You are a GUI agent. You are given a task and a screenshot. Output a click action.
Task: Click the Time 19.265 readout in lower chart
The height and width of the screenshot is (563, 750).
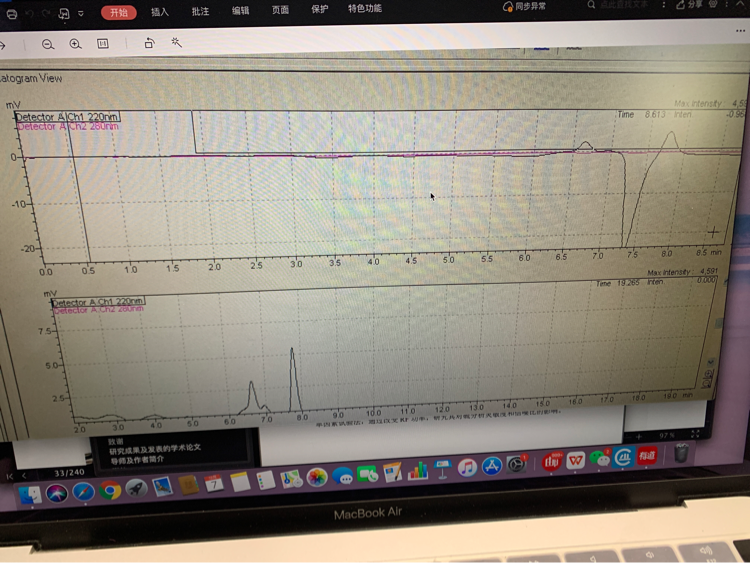coord(618,283)
